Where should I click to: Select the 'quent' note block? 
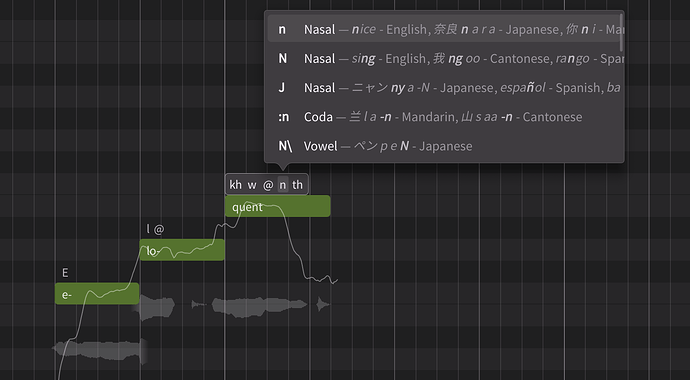tap(278, 206)
